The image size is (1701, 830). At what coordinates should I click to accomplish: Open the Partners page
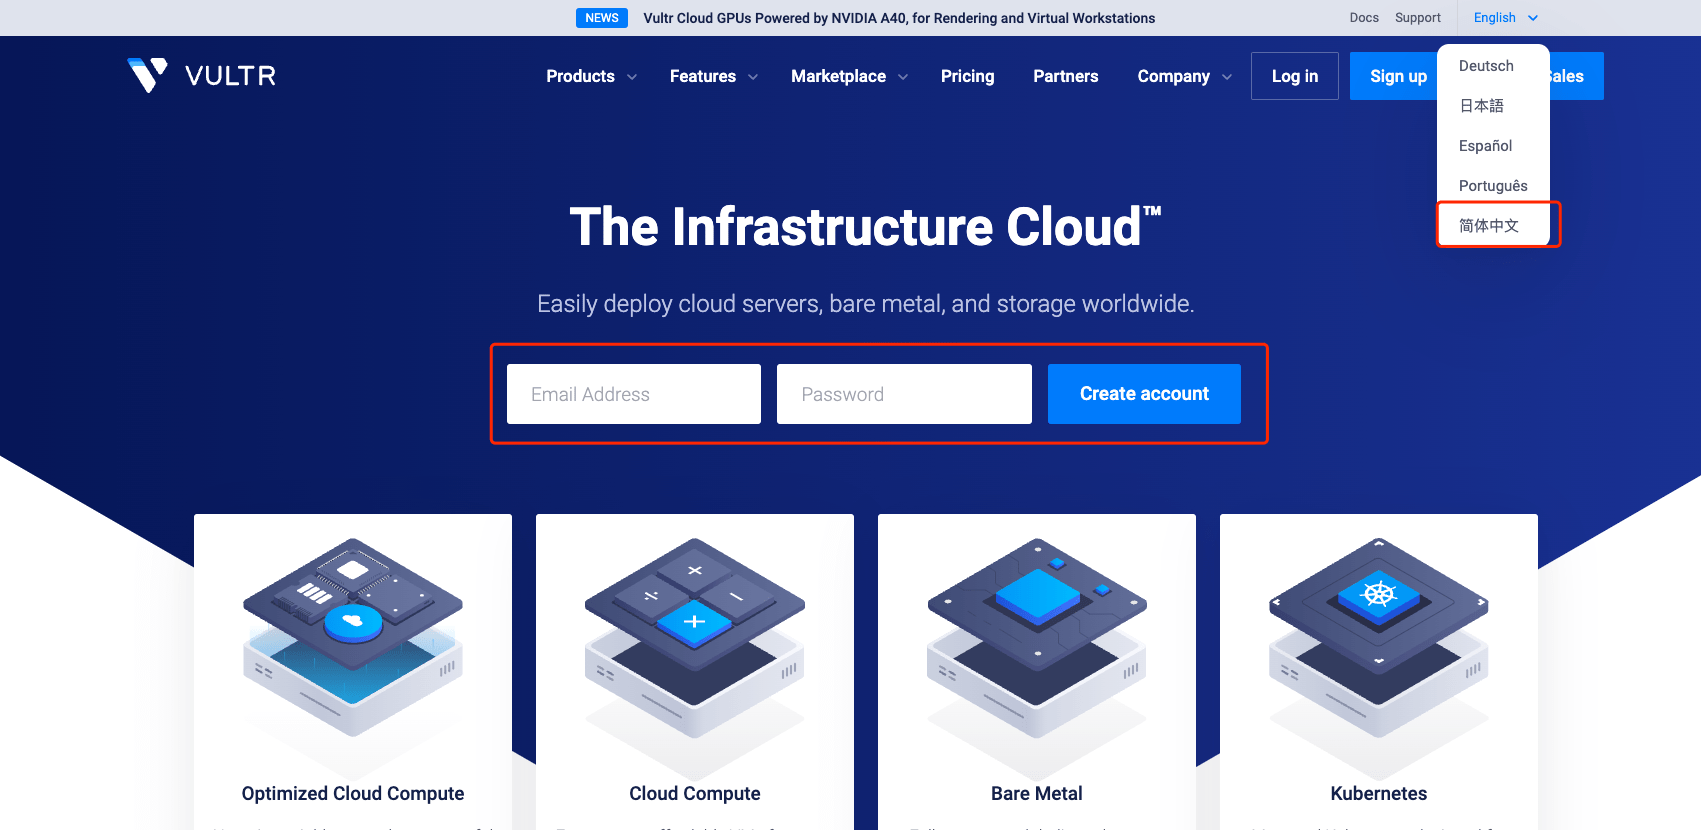click(x=1066, y=76)
